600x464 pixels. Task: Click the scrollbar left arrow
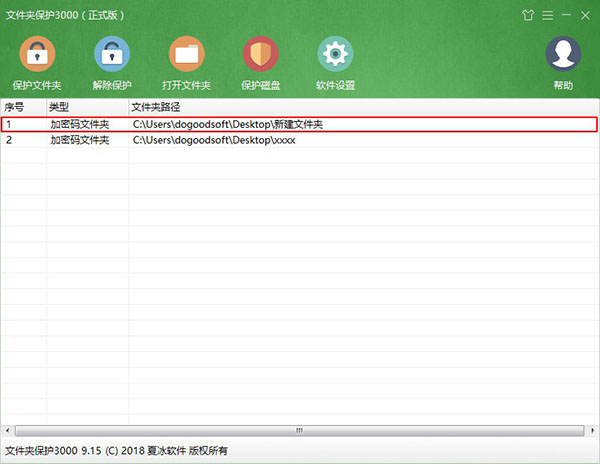(6, 430)
